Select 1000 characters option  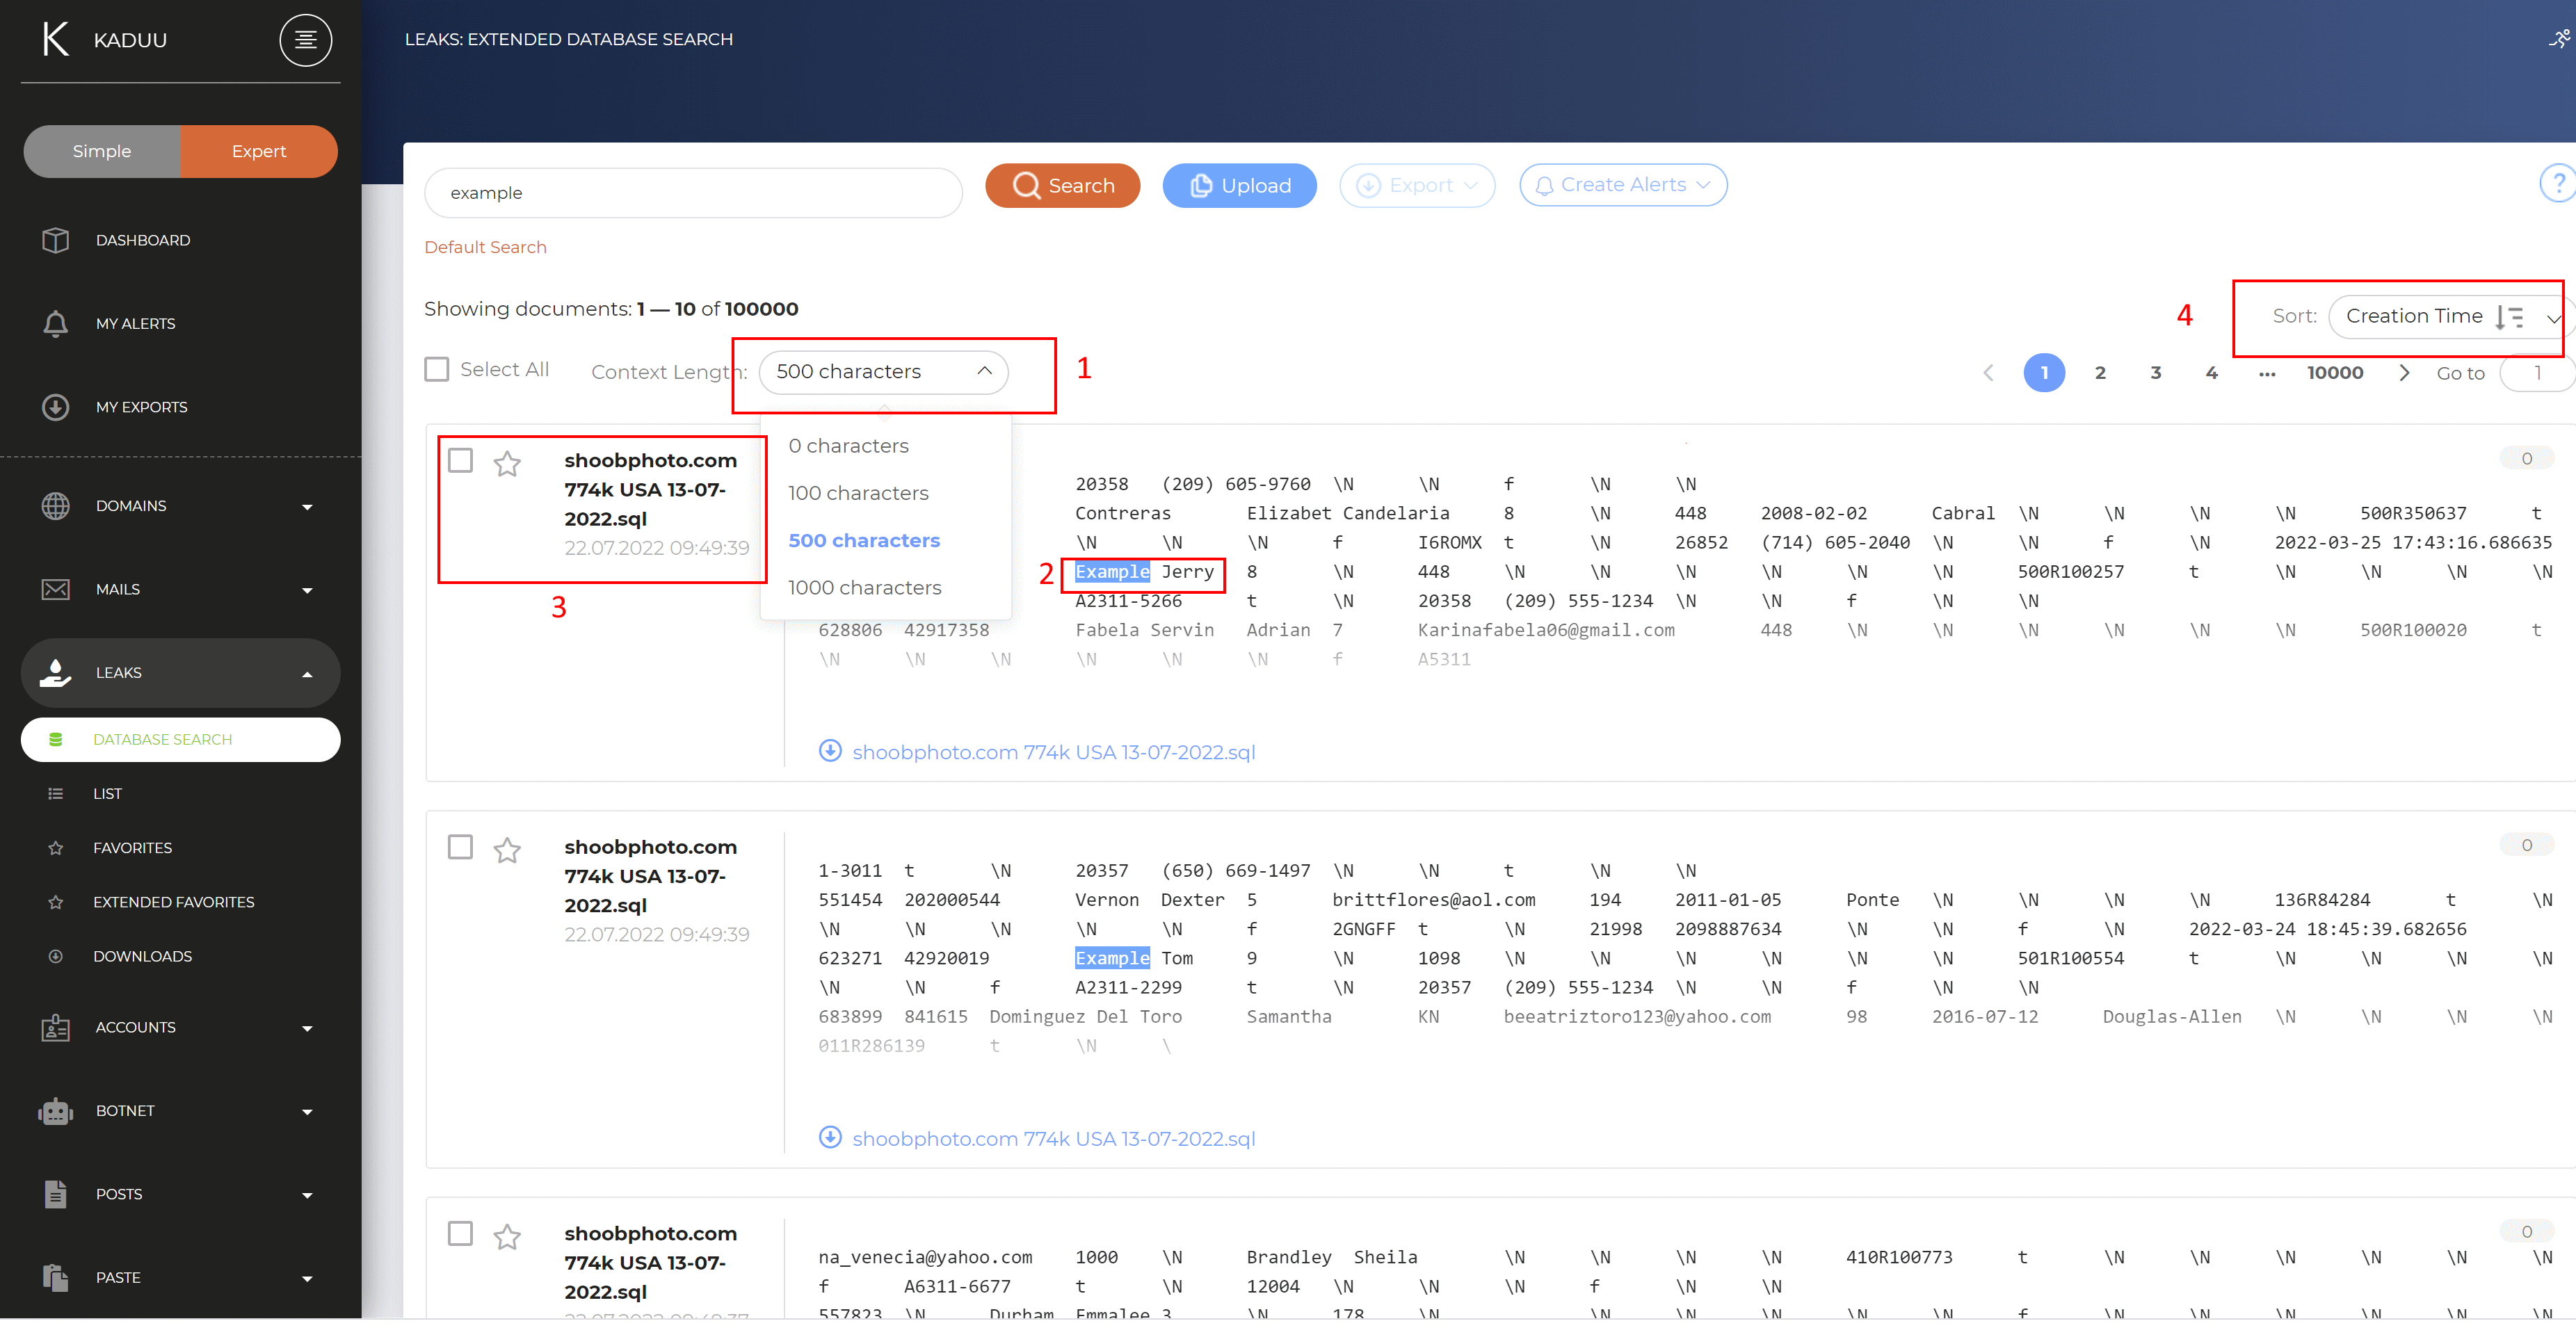click(x=885, y=588)
